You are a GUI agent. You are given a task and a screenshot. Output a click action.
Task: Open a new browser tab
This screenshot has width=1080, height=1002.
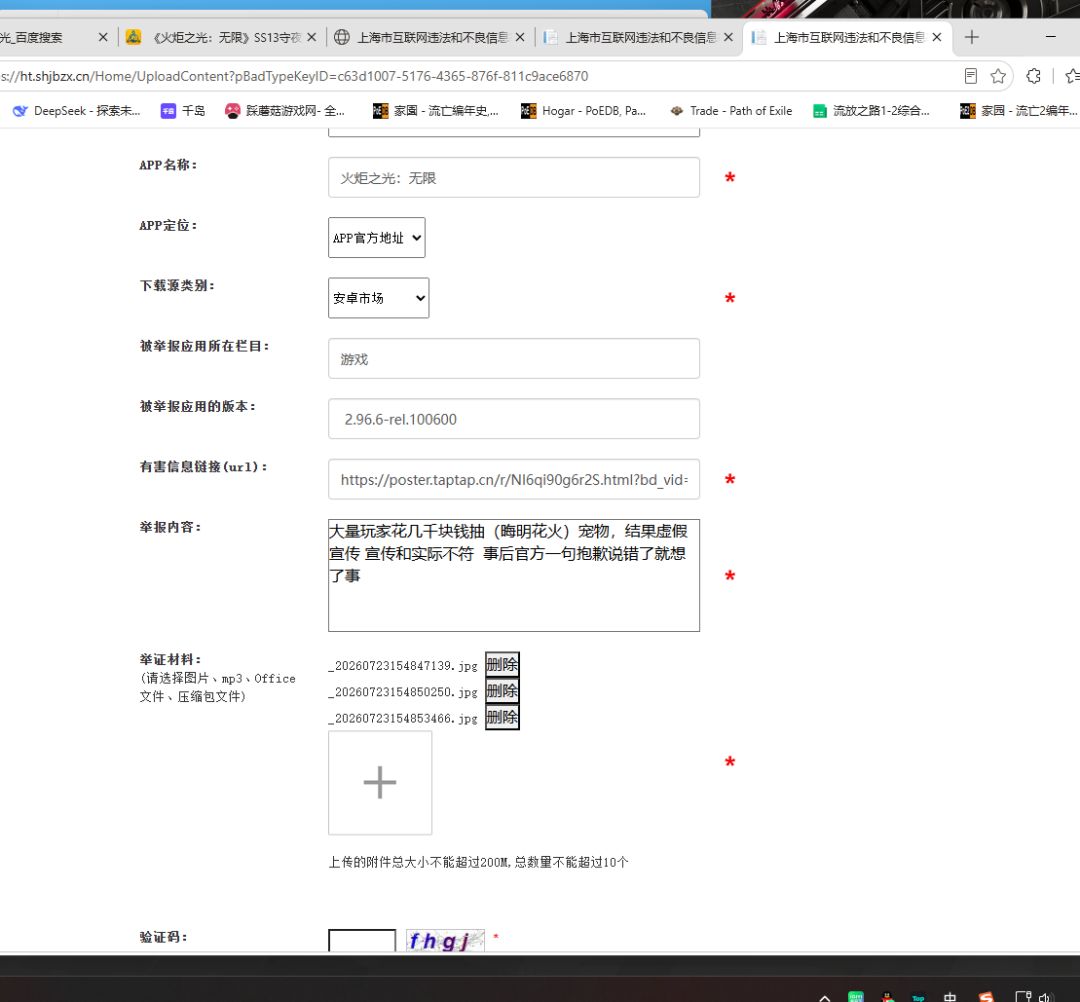click(x=971, y=37)
